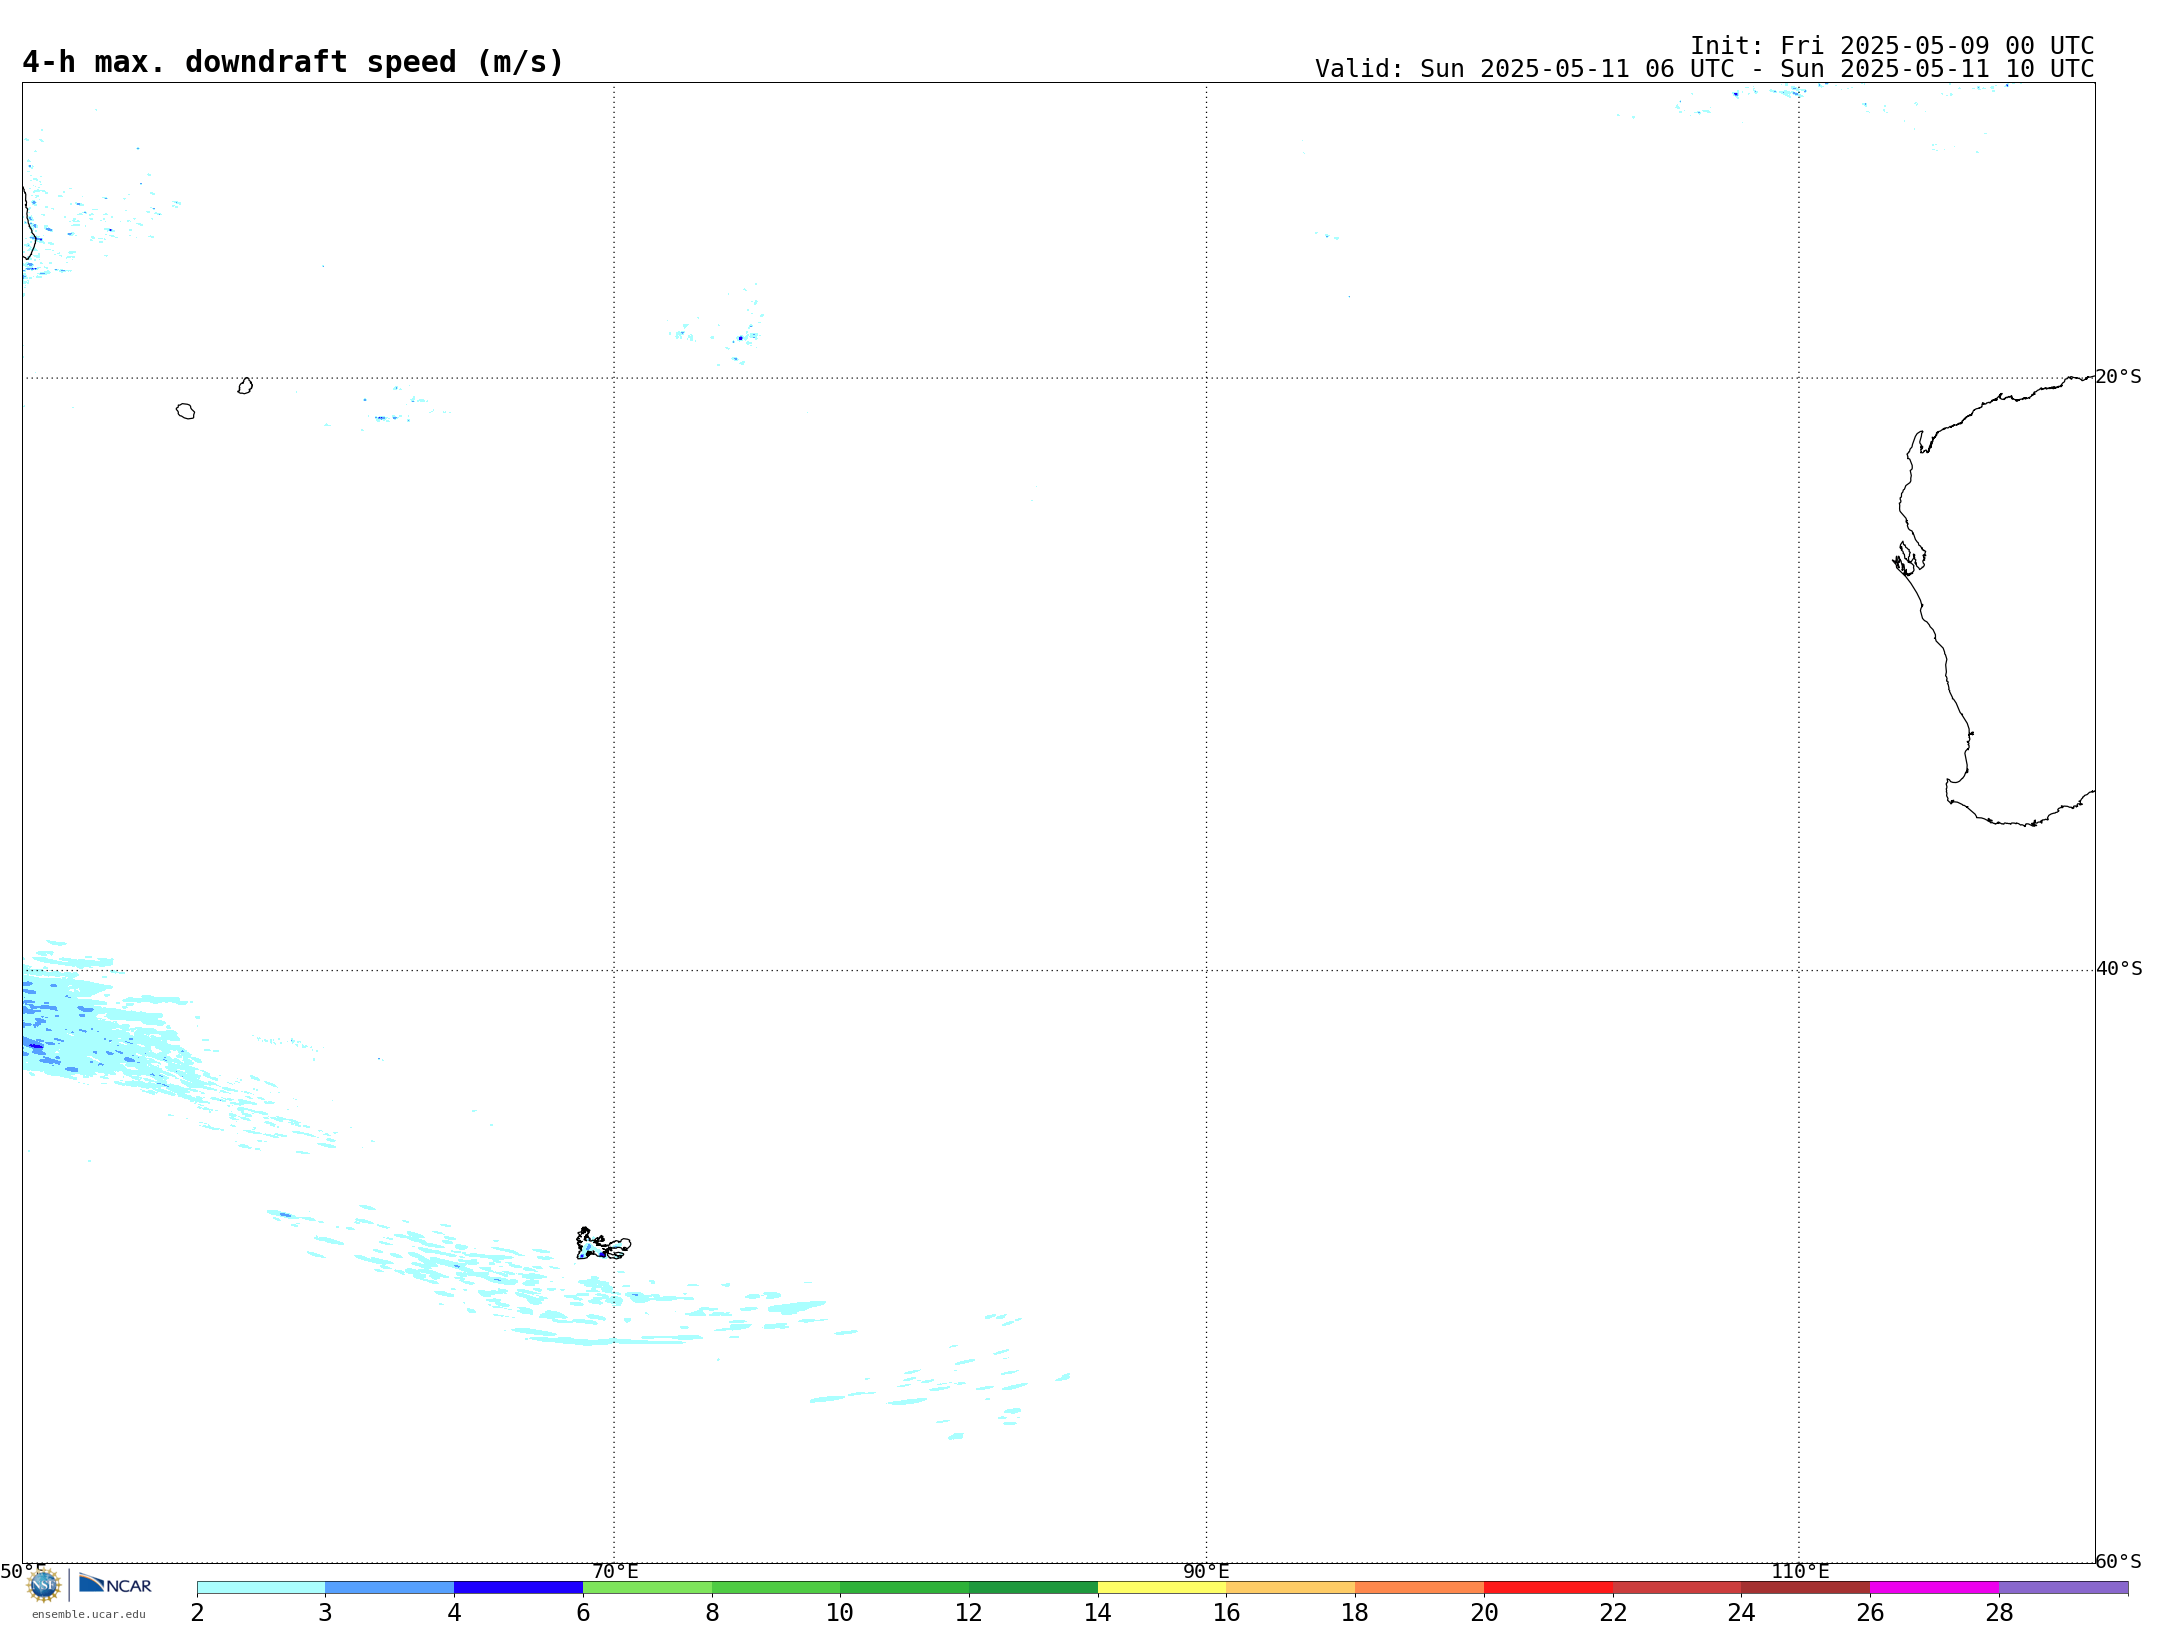Click the 90°E longitude label

click(1206, 1572)
